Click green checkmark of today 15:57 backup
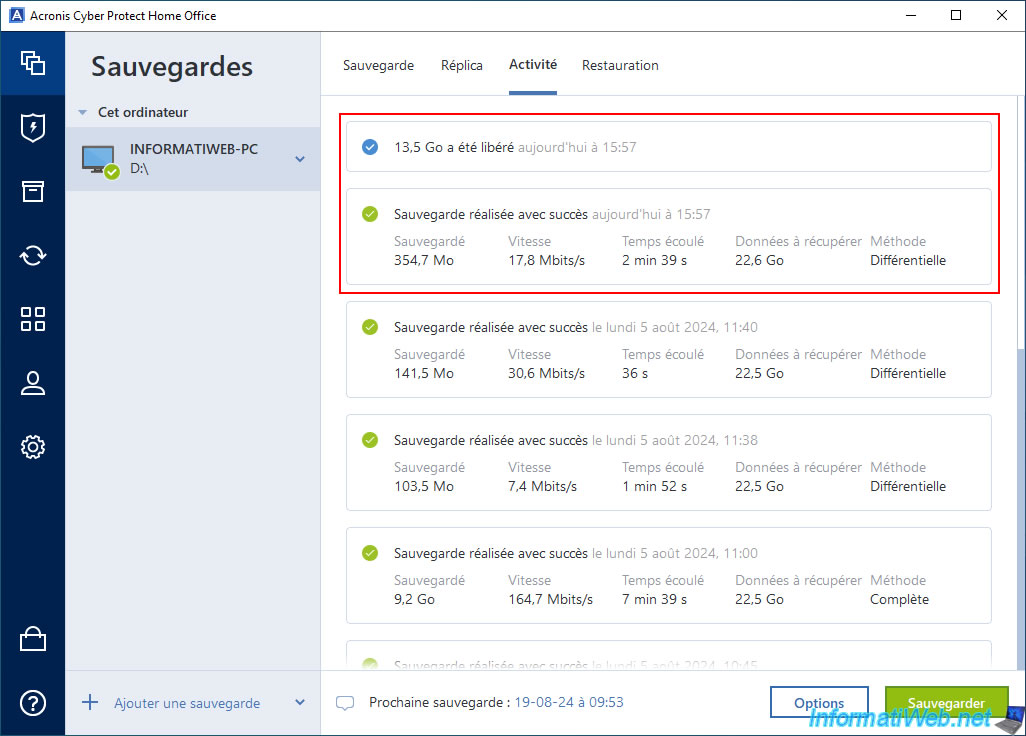 [370, 214]
